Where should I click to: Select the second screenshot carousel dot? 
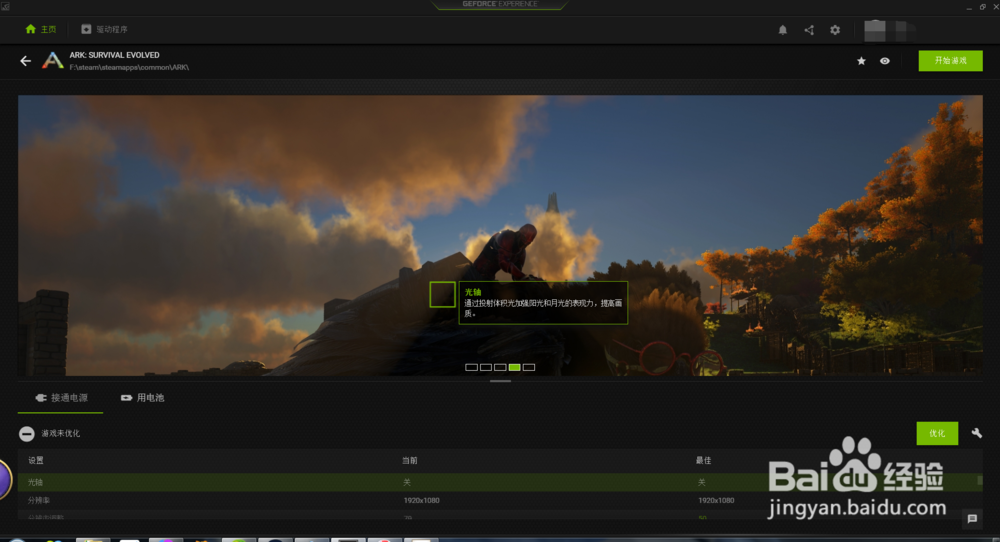(x=486, y=367)
